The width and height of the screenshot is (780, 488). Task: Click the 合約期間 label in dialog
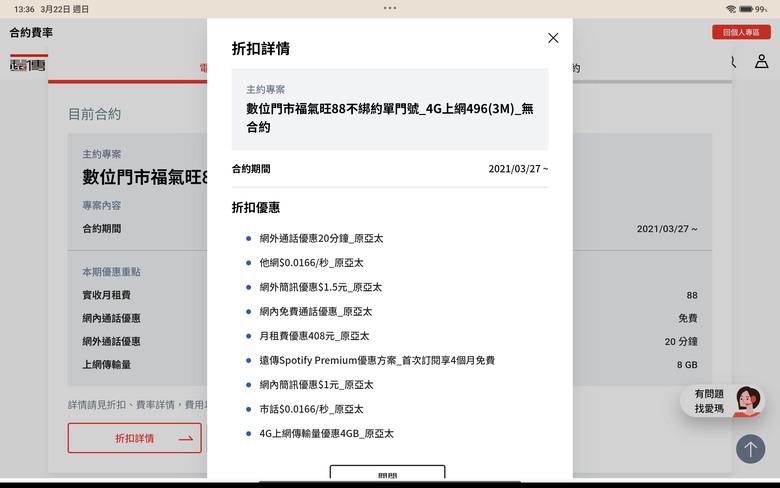[x=251, y=169]
